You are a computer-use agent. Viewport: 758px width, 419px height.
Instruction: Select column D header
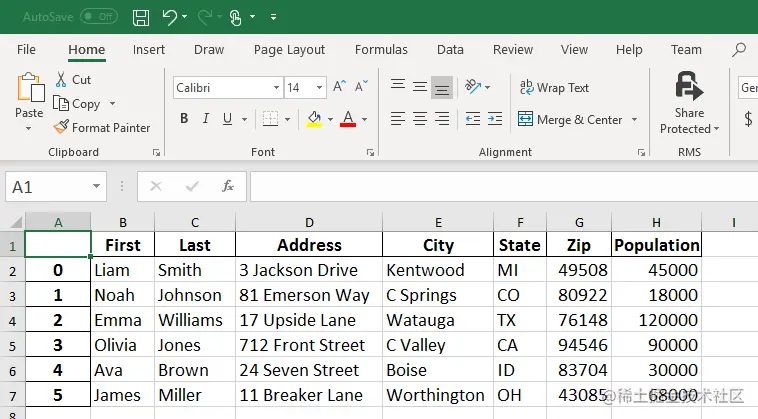tap(309, 222)
